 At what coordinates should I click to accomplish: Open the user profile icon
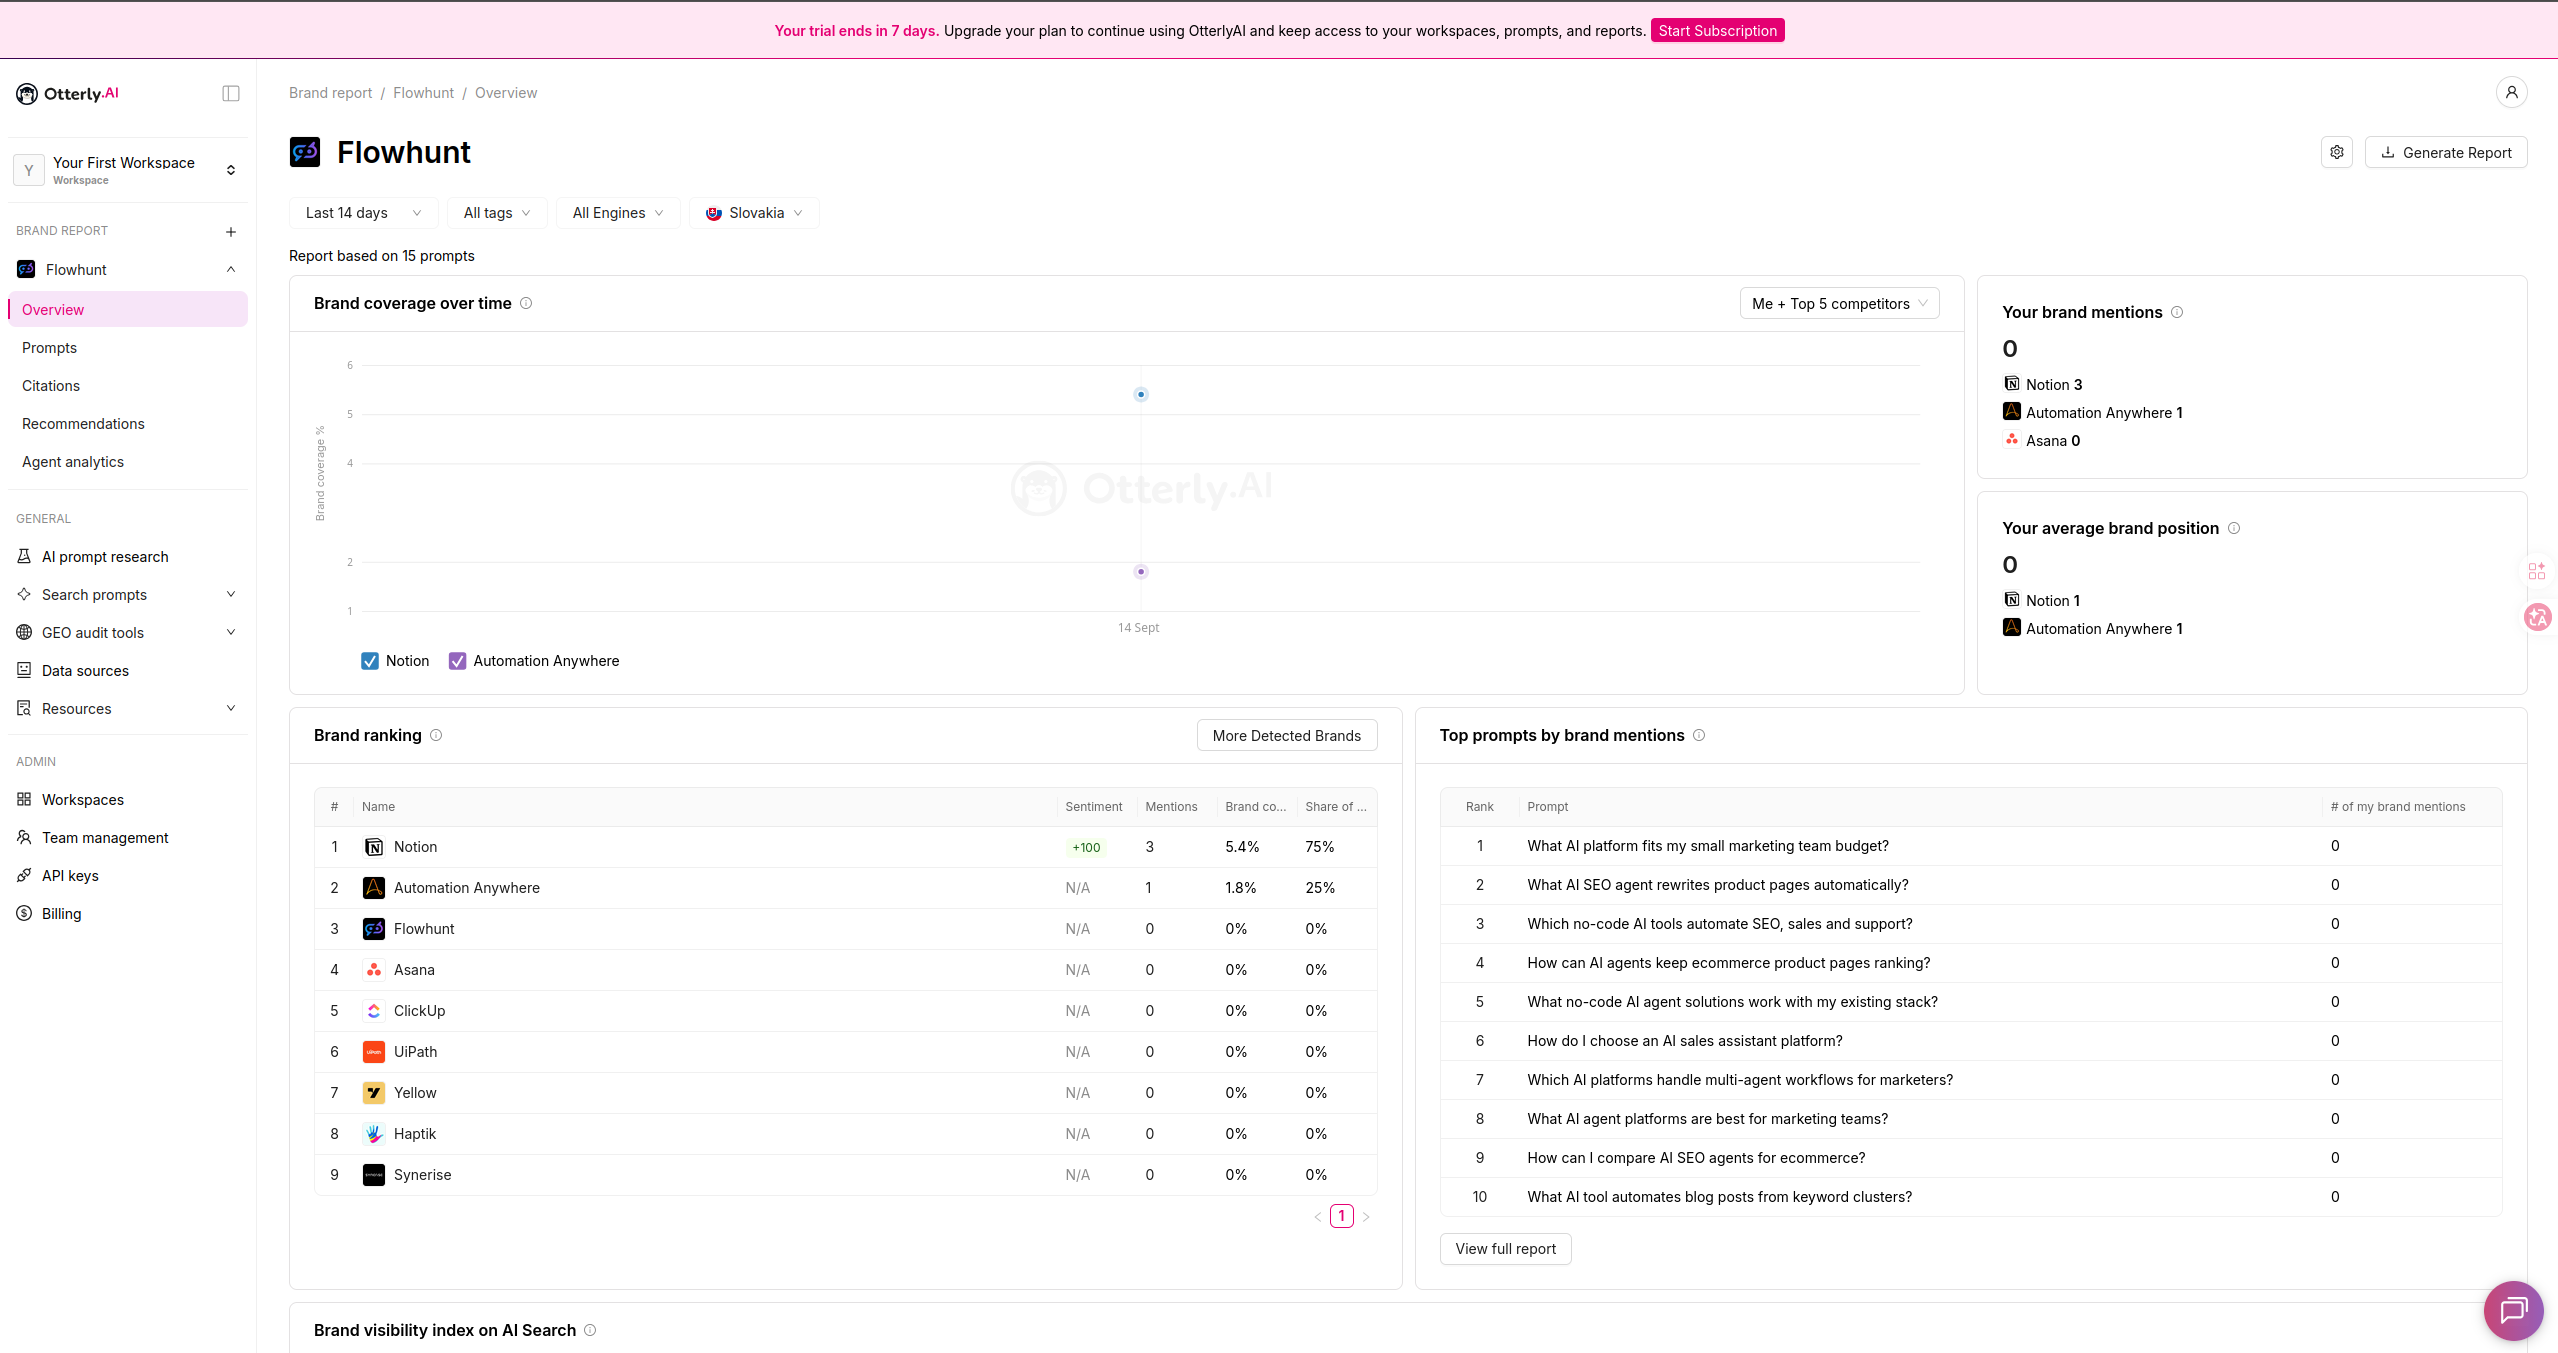tap(2511, 92)
